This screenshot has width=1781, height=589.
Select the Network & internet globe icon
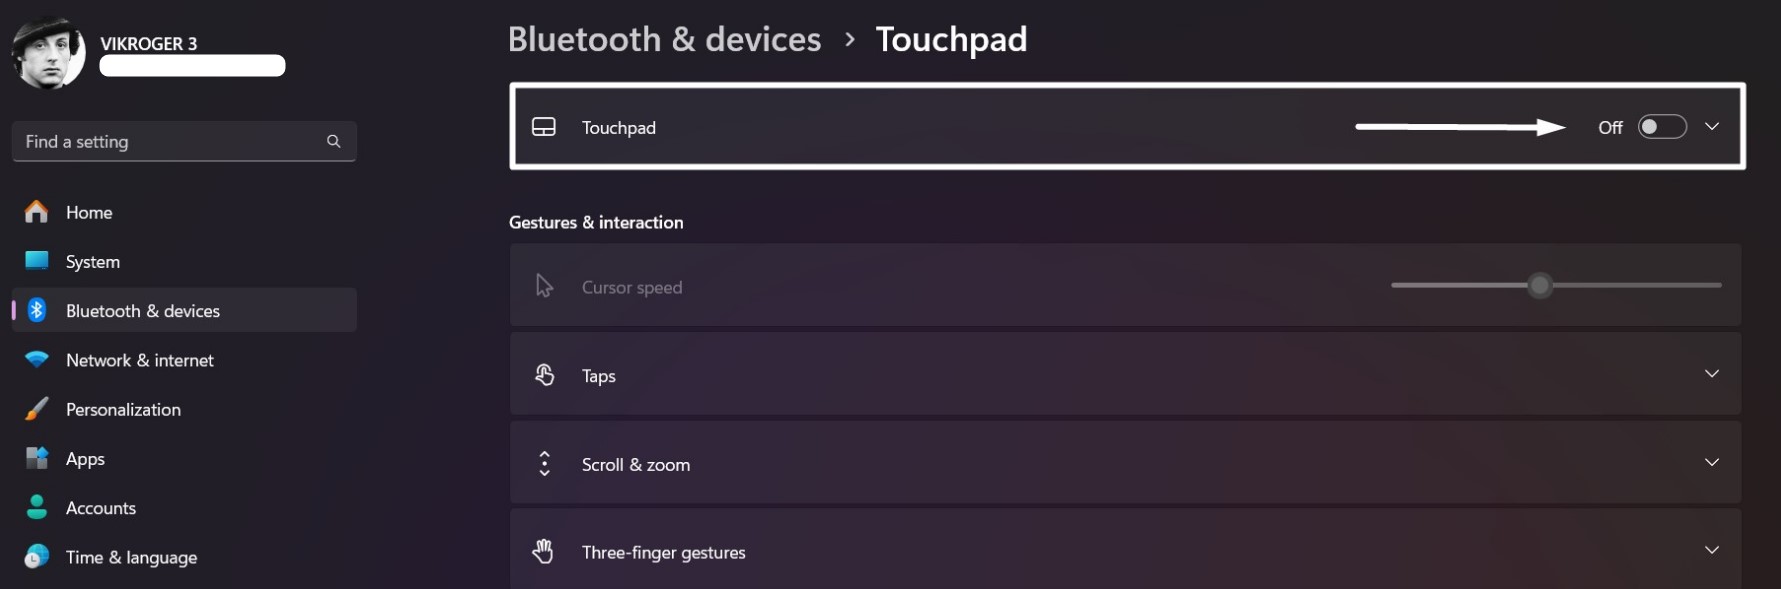point(36,360)
